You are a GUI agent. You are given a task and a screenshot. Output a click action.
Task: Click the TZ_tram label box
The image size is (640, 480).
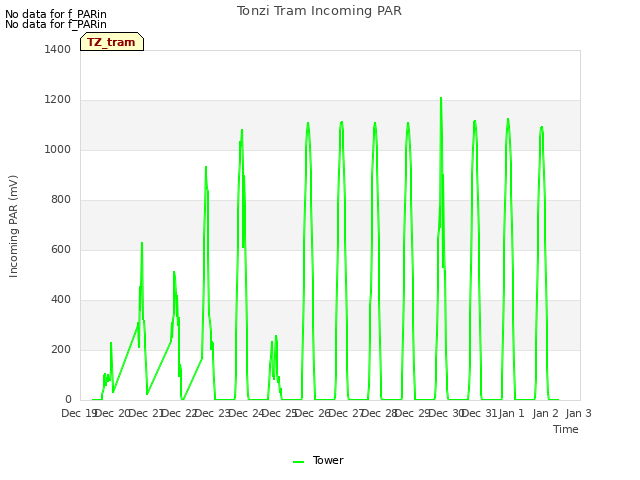coord(112,42)
